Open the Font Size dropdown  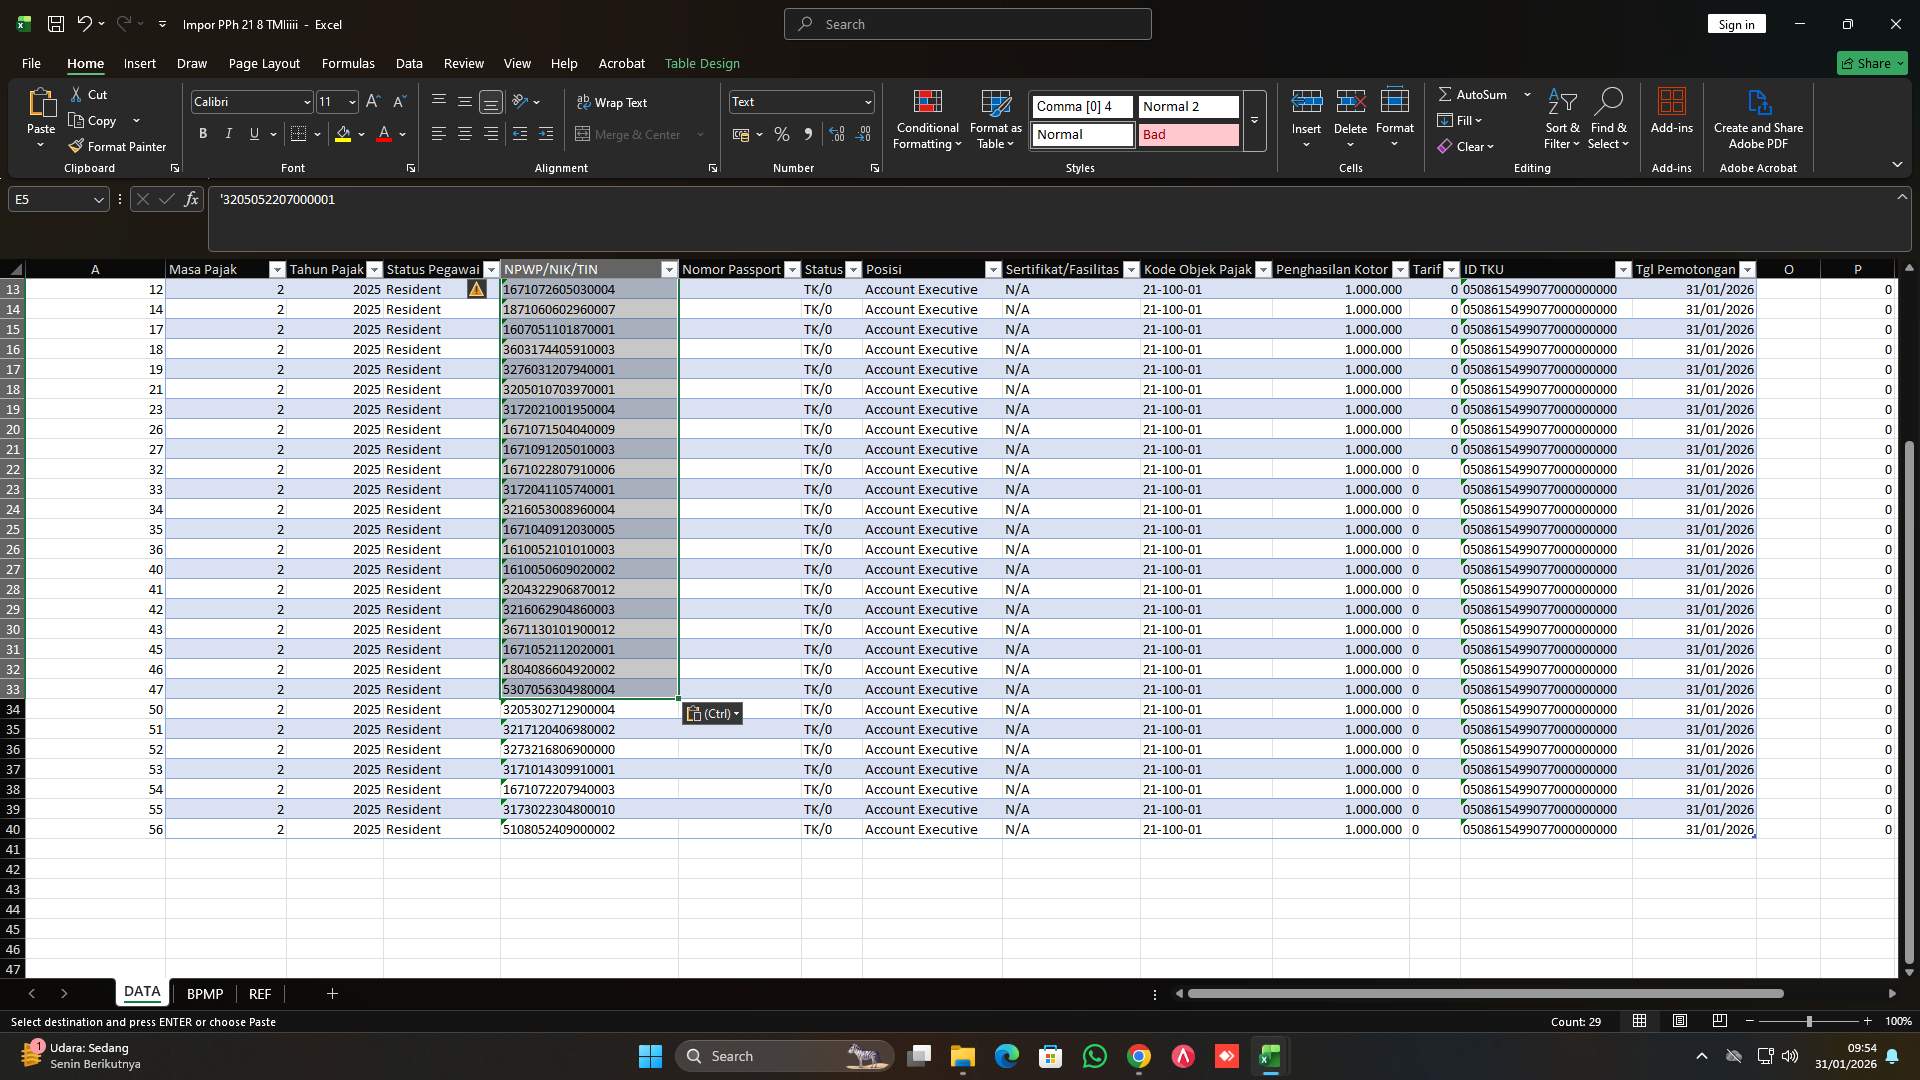coord(350,101)
